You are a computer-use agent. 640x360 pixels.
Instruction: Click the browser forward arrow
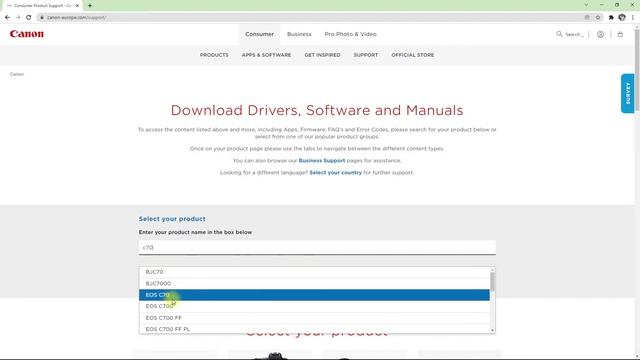click(x=18, y=17)
